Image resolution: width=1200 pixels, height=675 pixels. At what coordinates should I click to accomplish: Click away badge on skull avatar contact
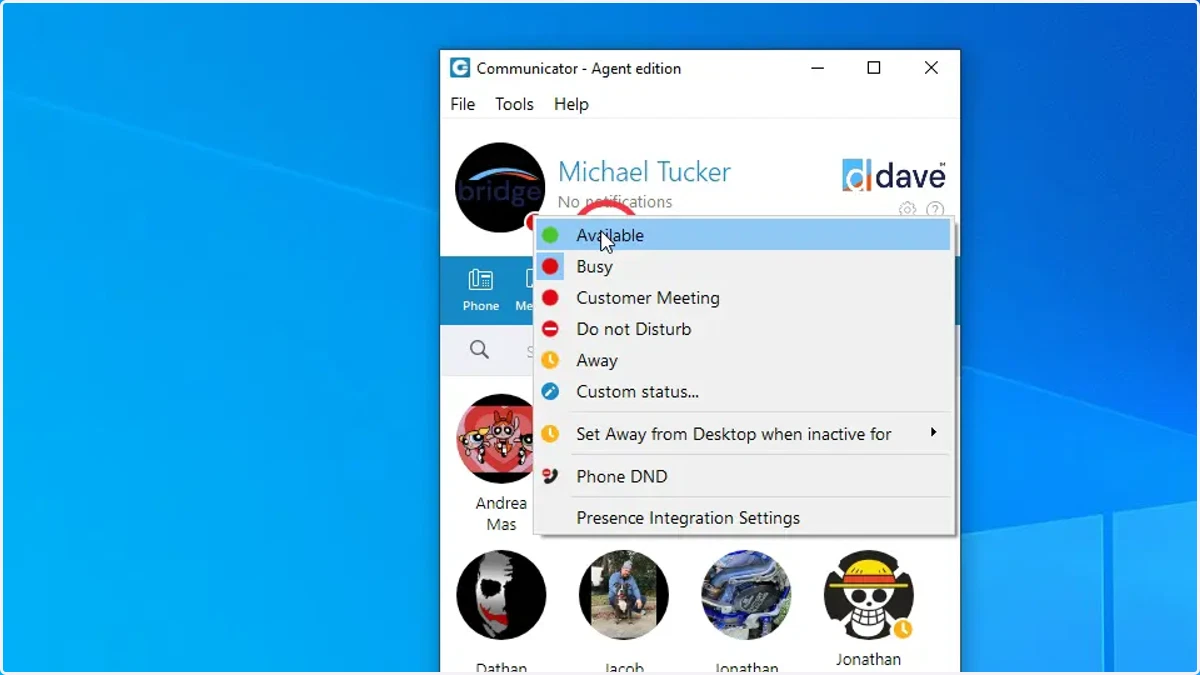pyautogui.click(x=903, y=629)
